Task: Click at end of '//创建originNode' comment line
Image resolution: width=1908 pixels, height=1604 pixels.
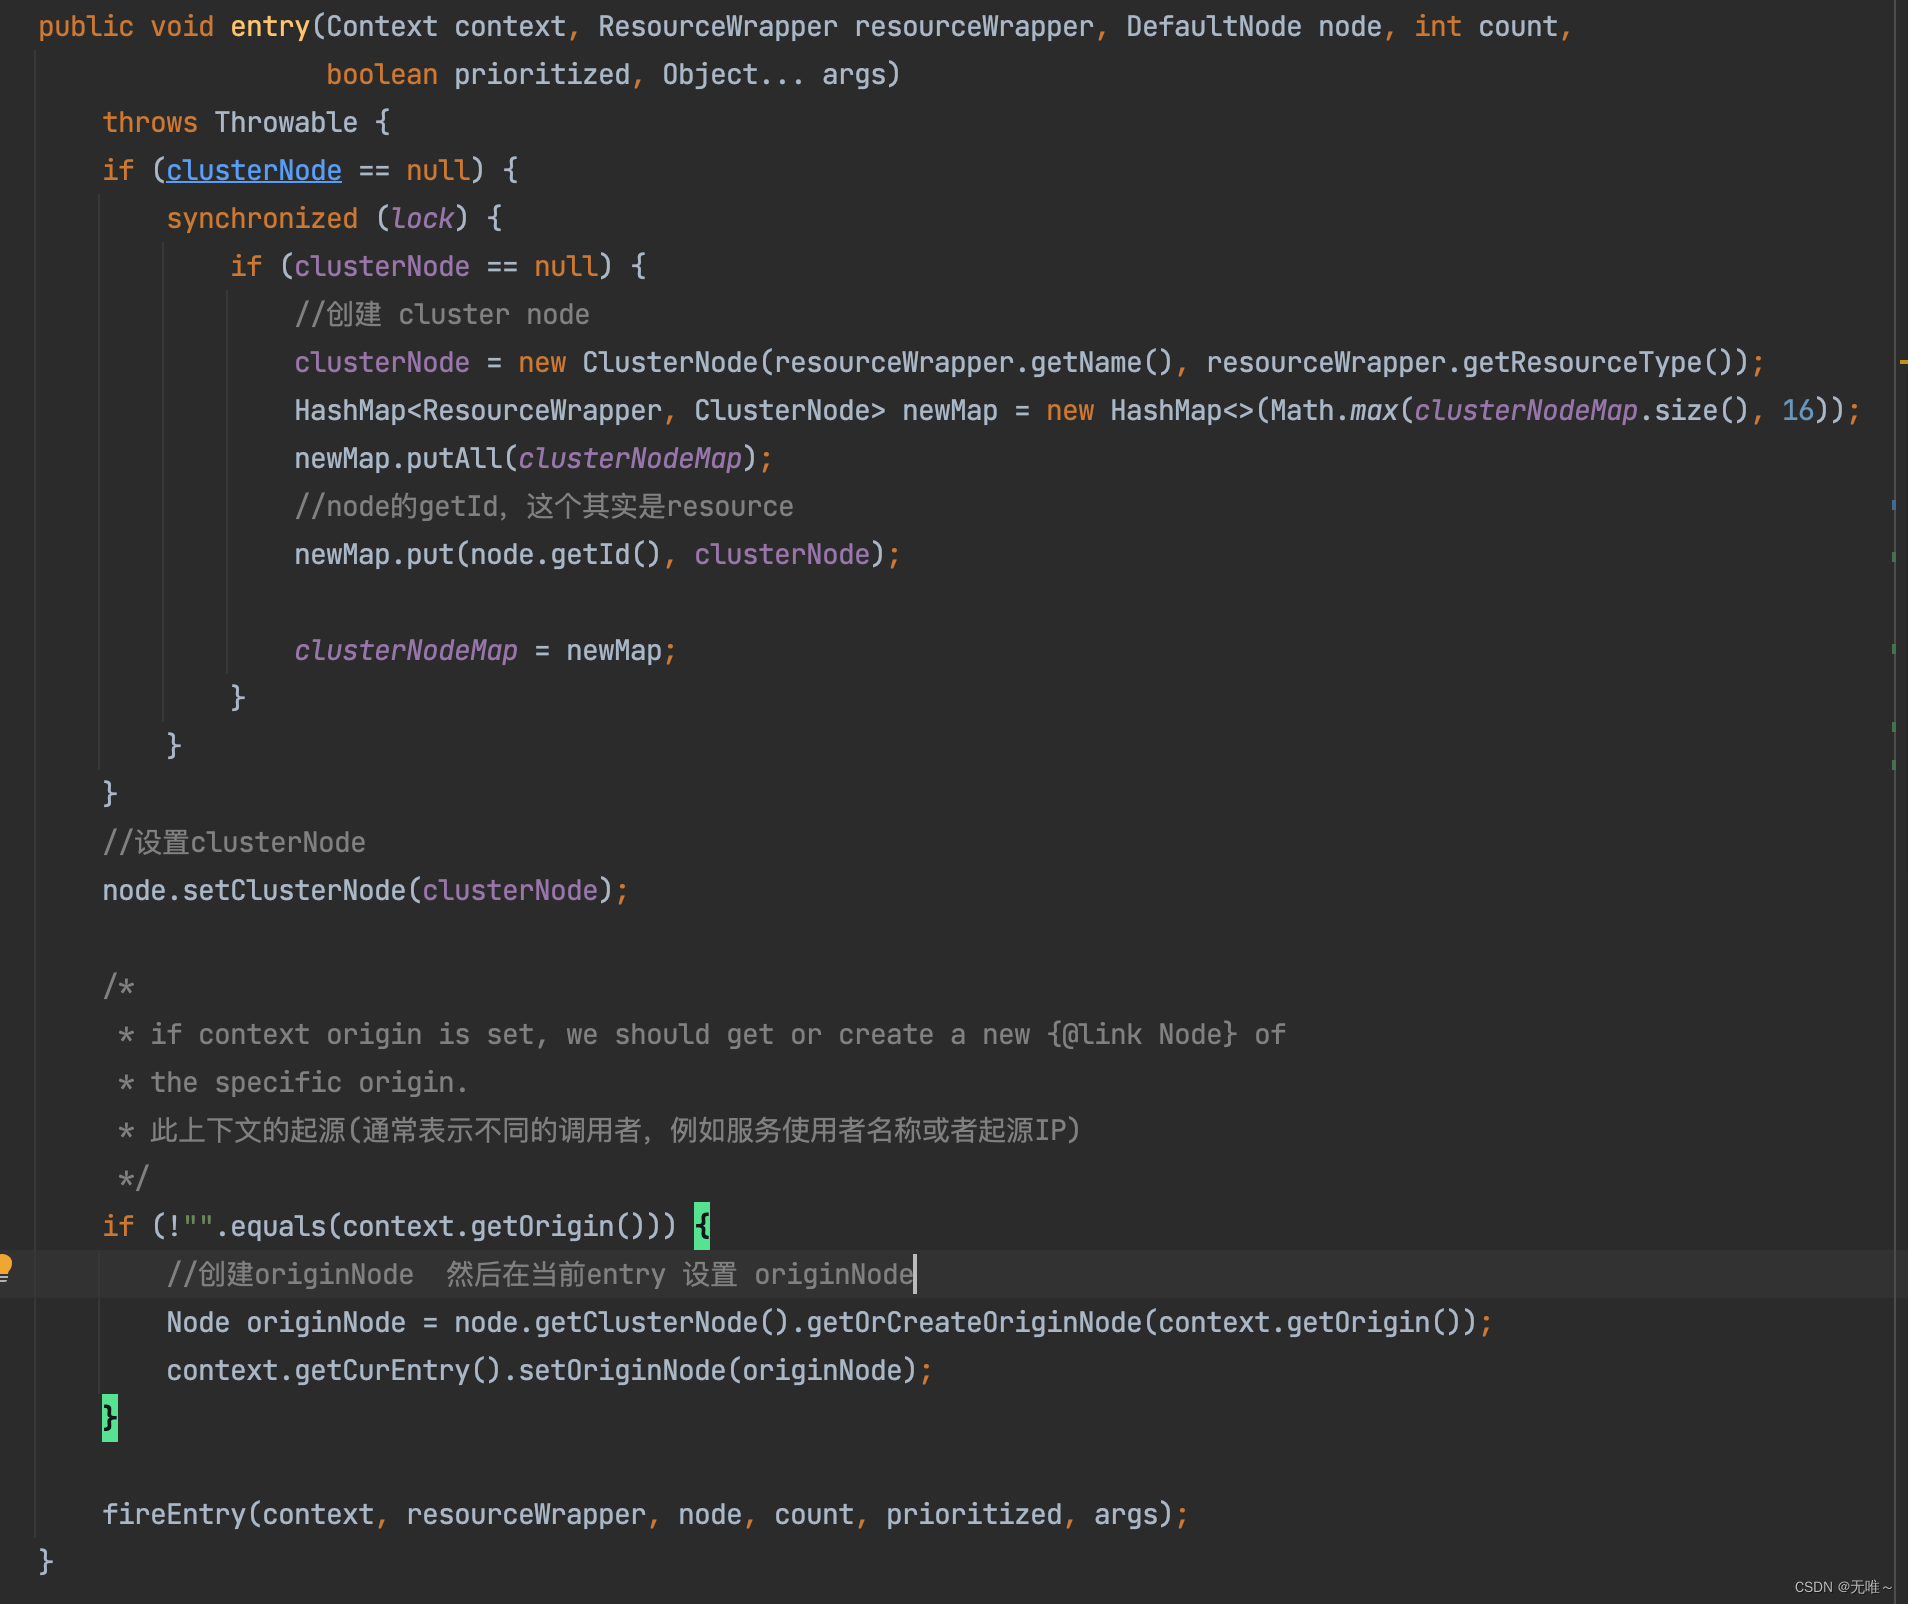Action: point(913,1274)
